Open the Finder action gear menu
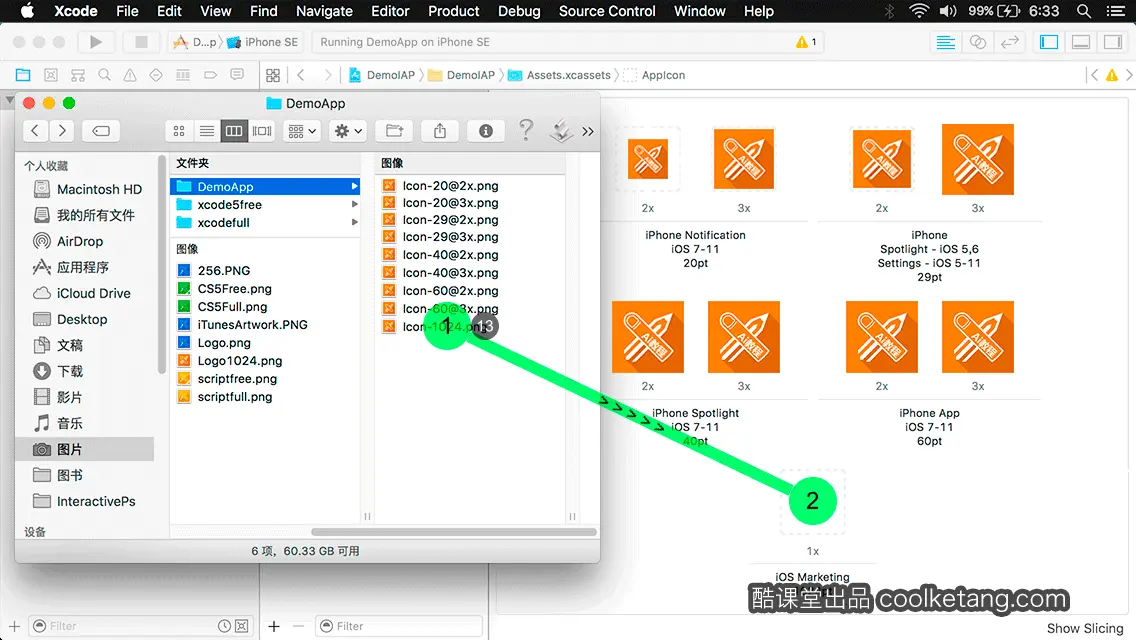 [x=347, y=131]
